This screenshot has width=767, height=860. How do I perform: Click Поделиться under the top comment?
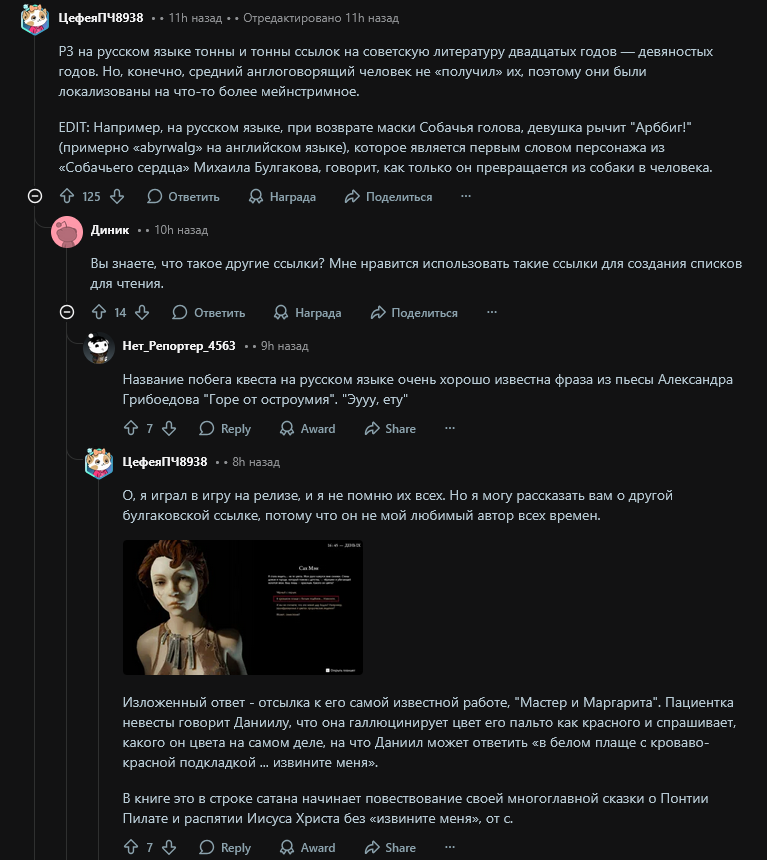pyautogui.click(x=388, y=196)
